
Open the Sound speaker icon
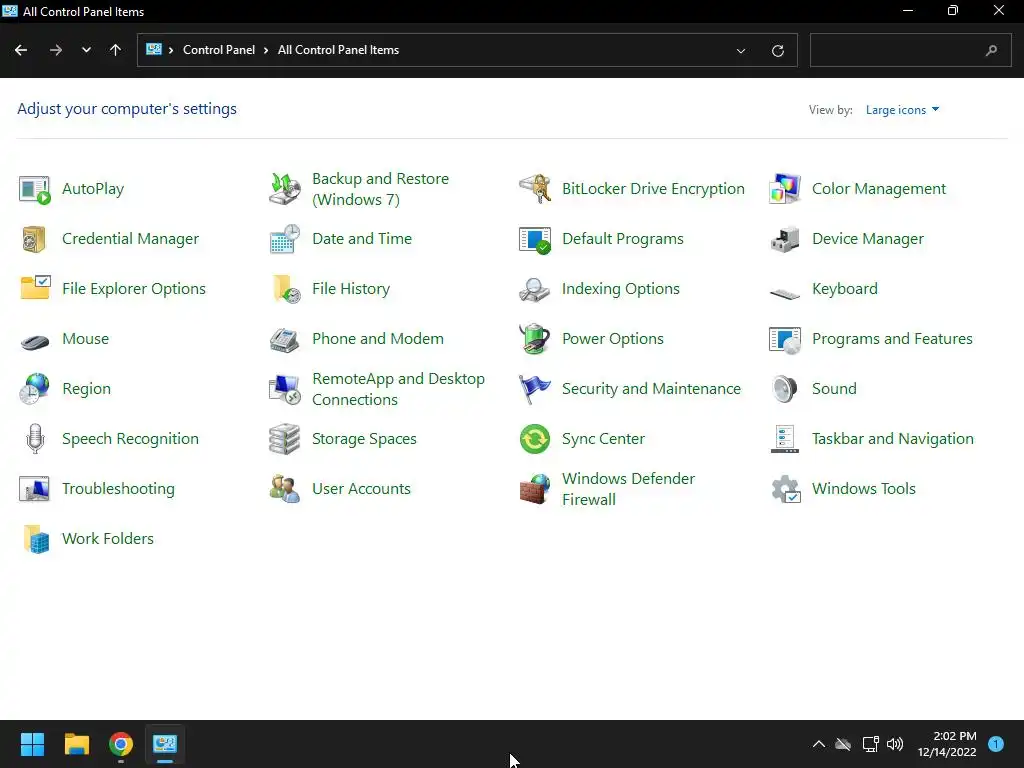point(784,389)
